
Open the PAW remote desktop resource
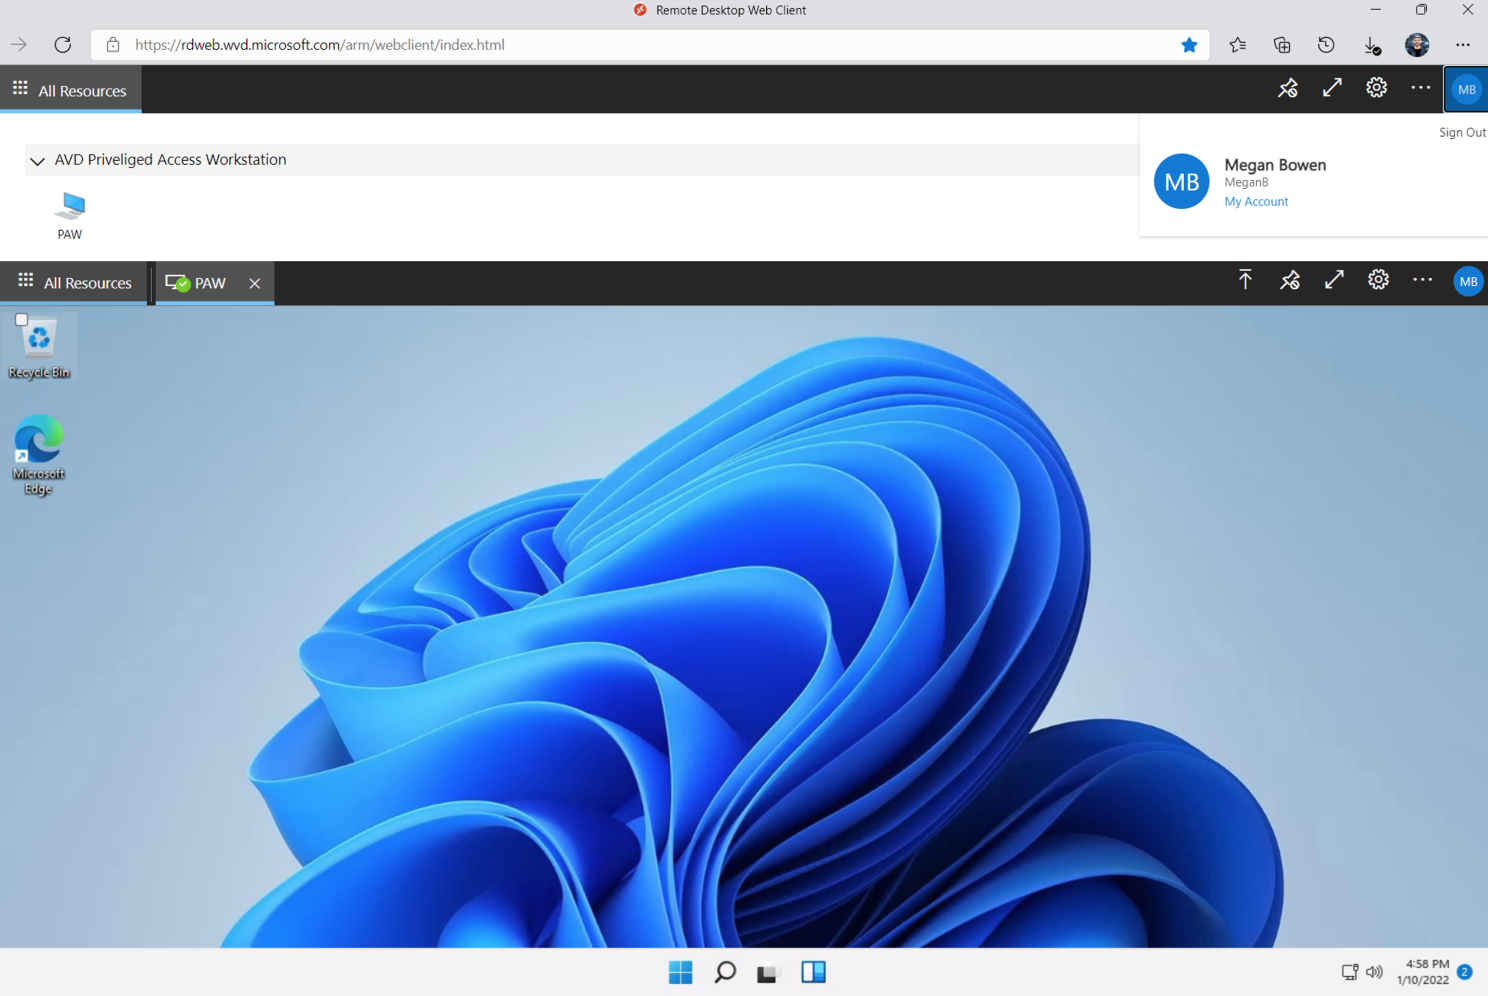pos(70,214)
